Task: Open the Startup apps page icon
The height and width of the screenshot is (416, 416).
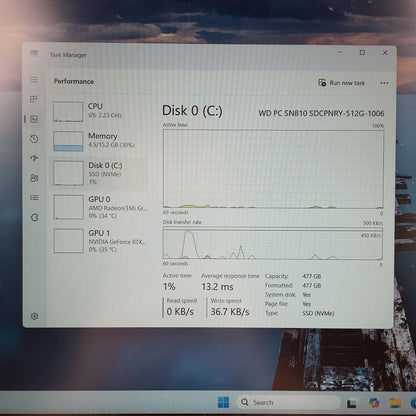Action: (34, 158)
